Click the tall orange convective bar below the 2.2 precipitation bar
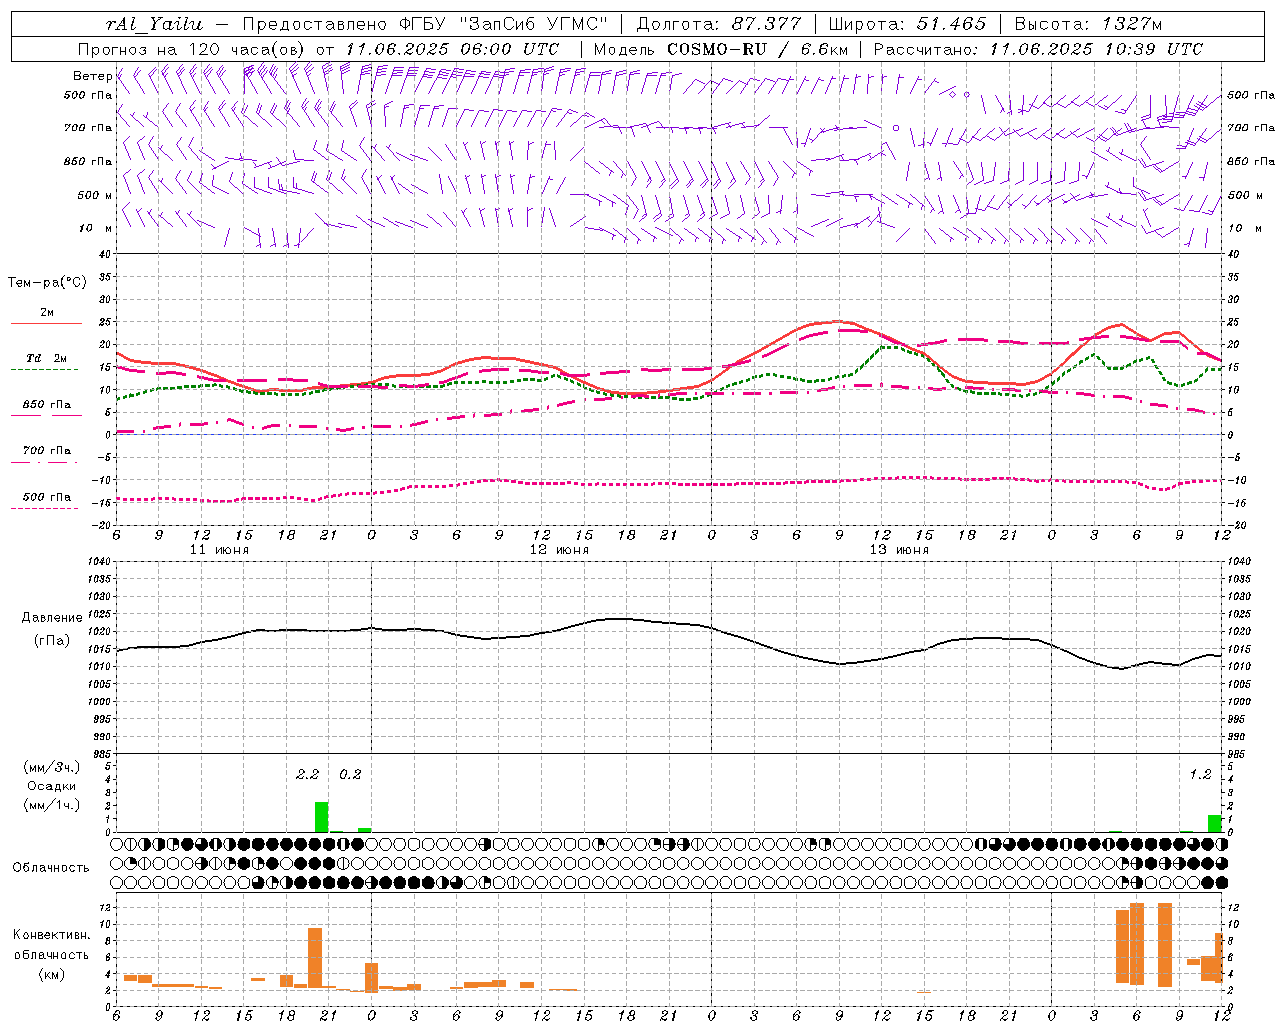1280x1024 pixels. pos(315,958)
